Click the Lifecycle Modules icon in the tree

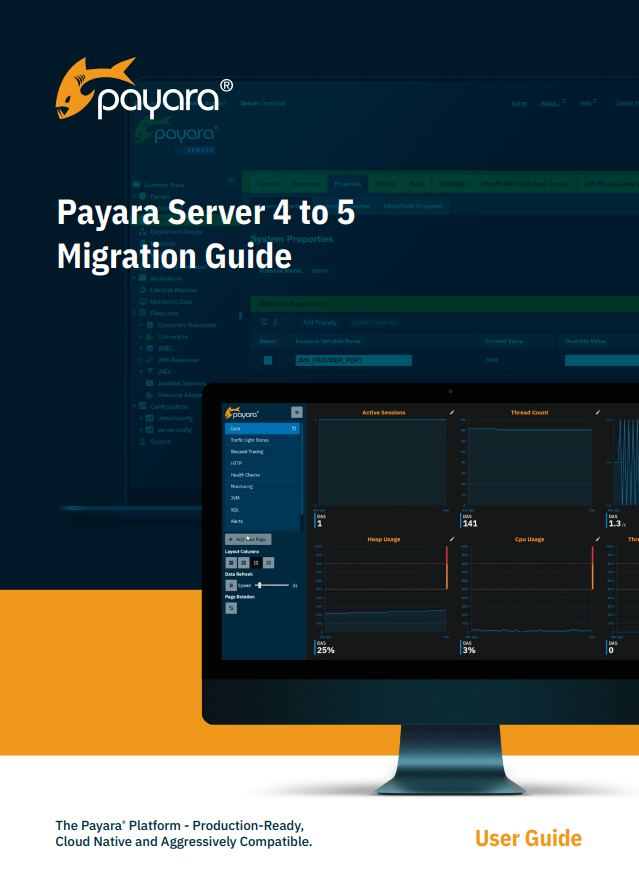143,290
